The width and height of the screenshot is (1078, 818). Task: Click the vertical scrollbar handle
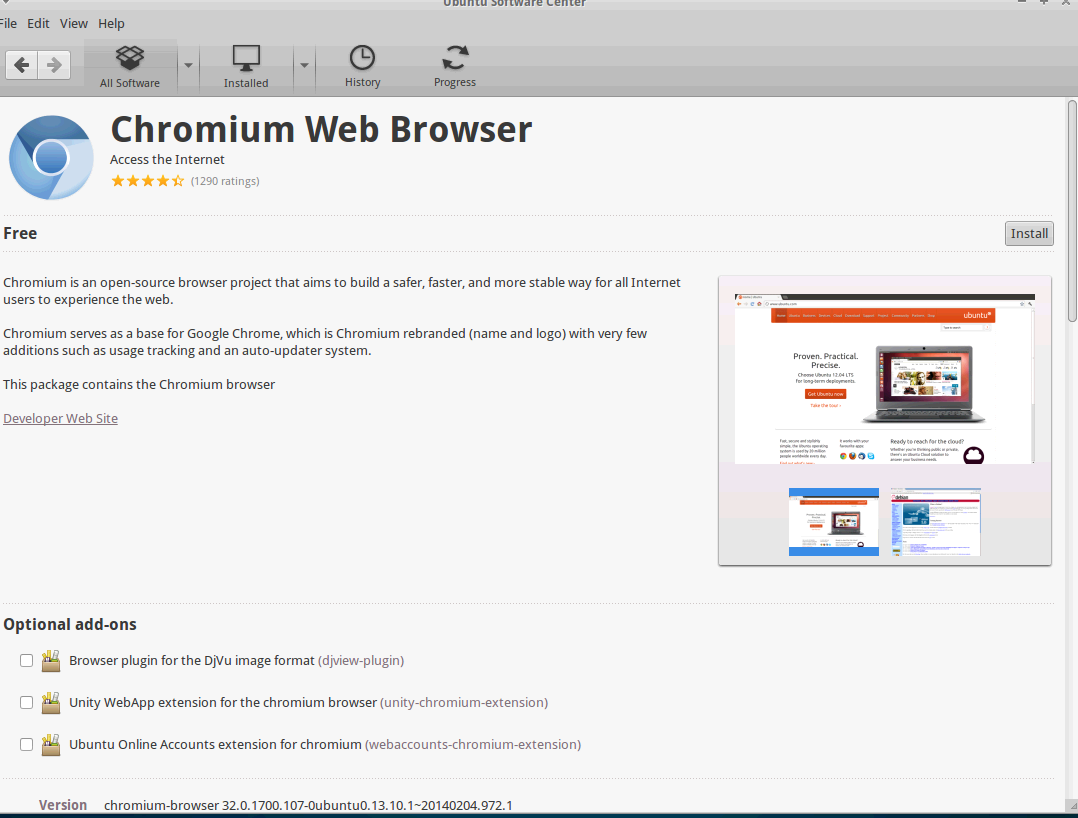click(x=1072, y=210)
